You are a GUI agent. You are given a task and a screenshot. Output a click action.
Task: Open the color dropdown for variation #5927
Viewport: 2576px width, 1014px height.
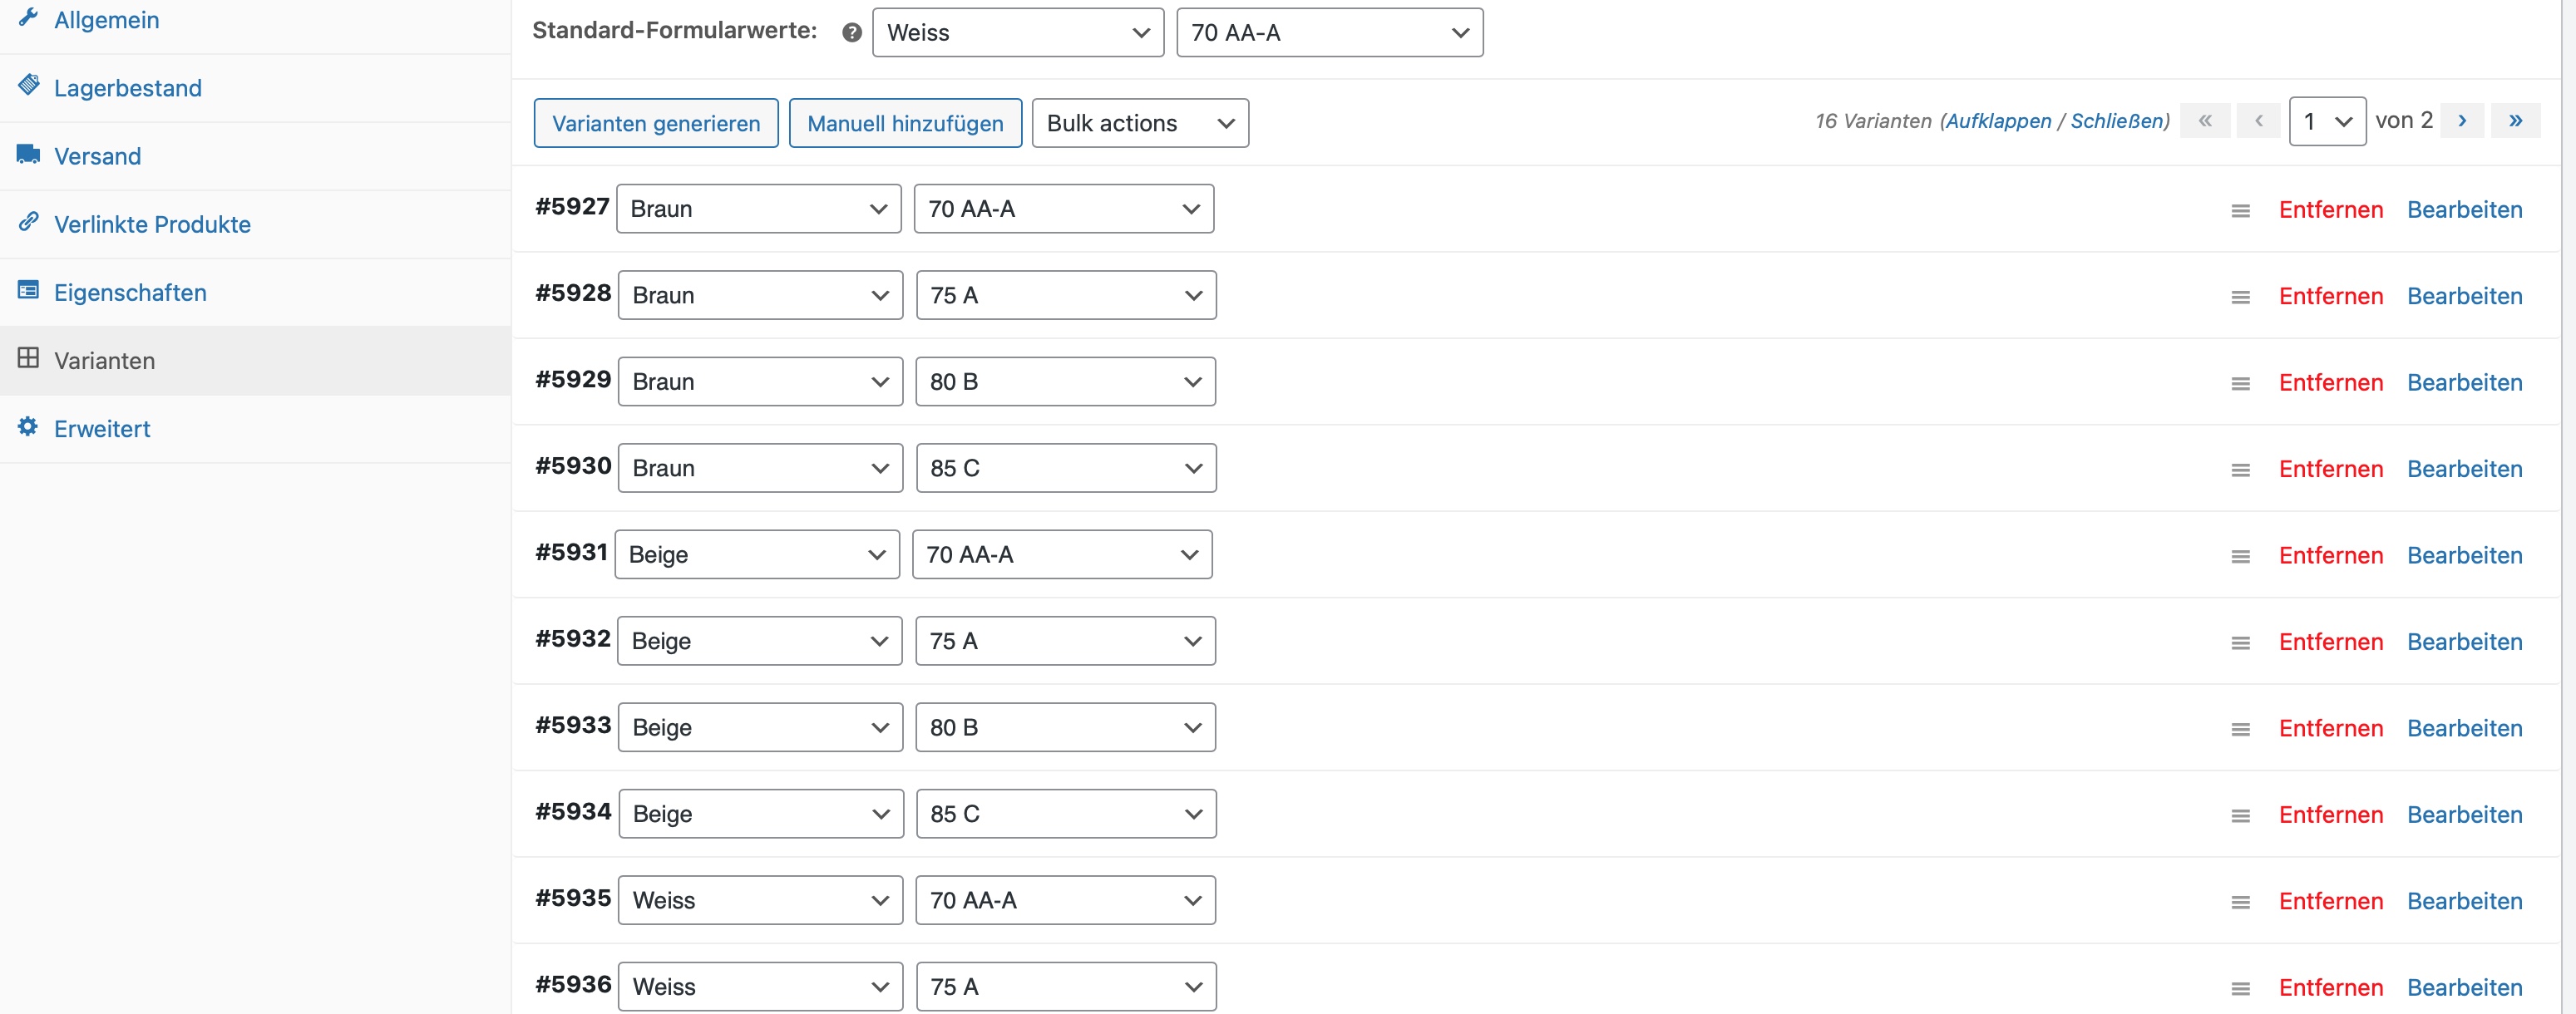coord(758,208)
